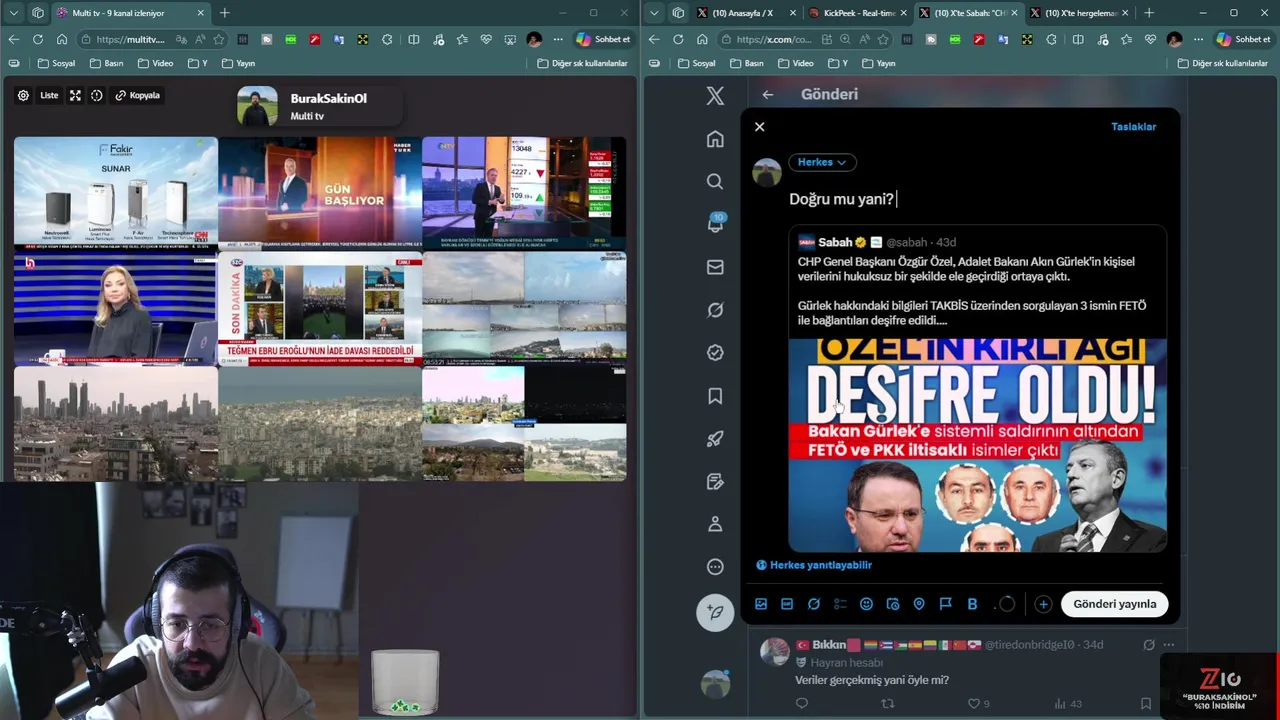Click the post text field Doğru mu yani?
Viewport: 1280px width, 720px height.
click(841, 199)
